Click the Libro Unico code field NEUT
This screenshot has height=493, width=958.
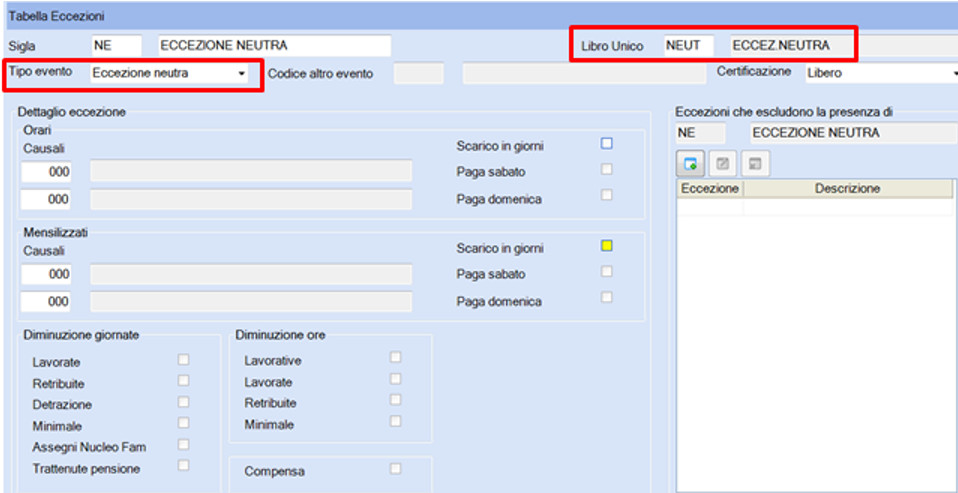tap(689, 46)
